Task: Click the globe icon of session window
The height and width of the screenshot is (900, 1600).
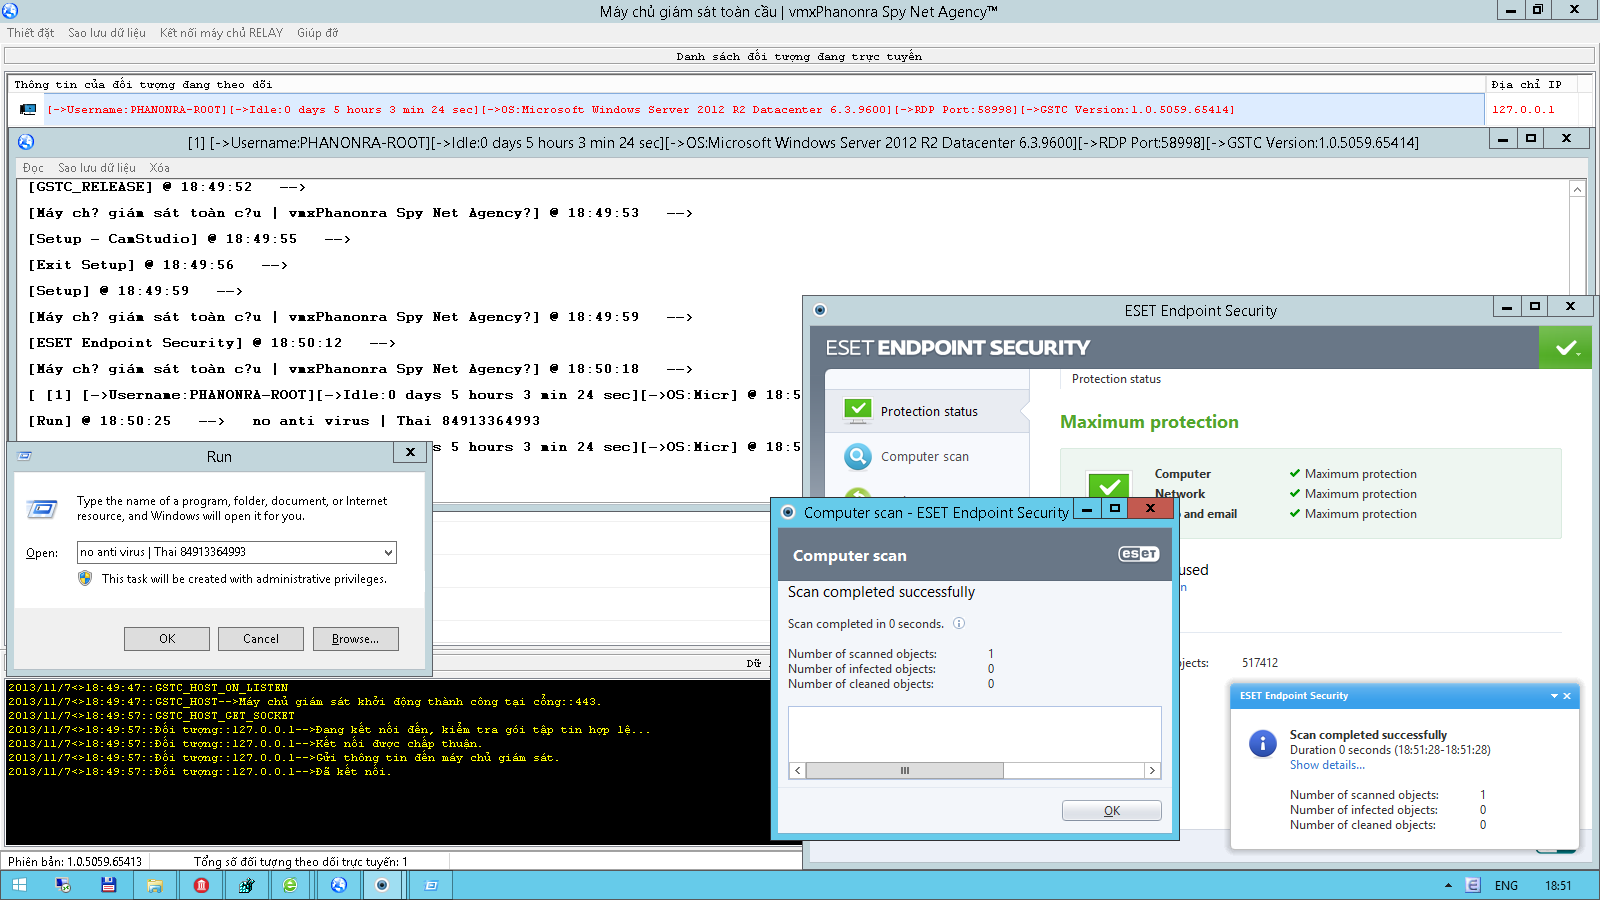Action: [x=26, y=142]
